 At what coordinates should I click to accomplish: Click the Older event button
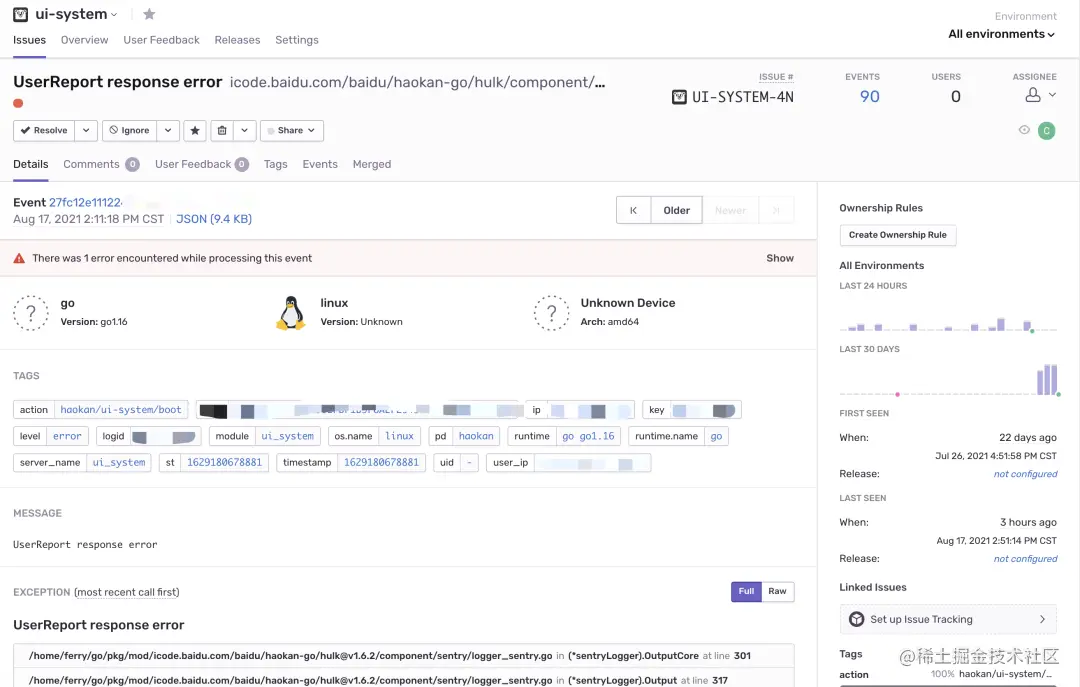[x=676, y=210]
